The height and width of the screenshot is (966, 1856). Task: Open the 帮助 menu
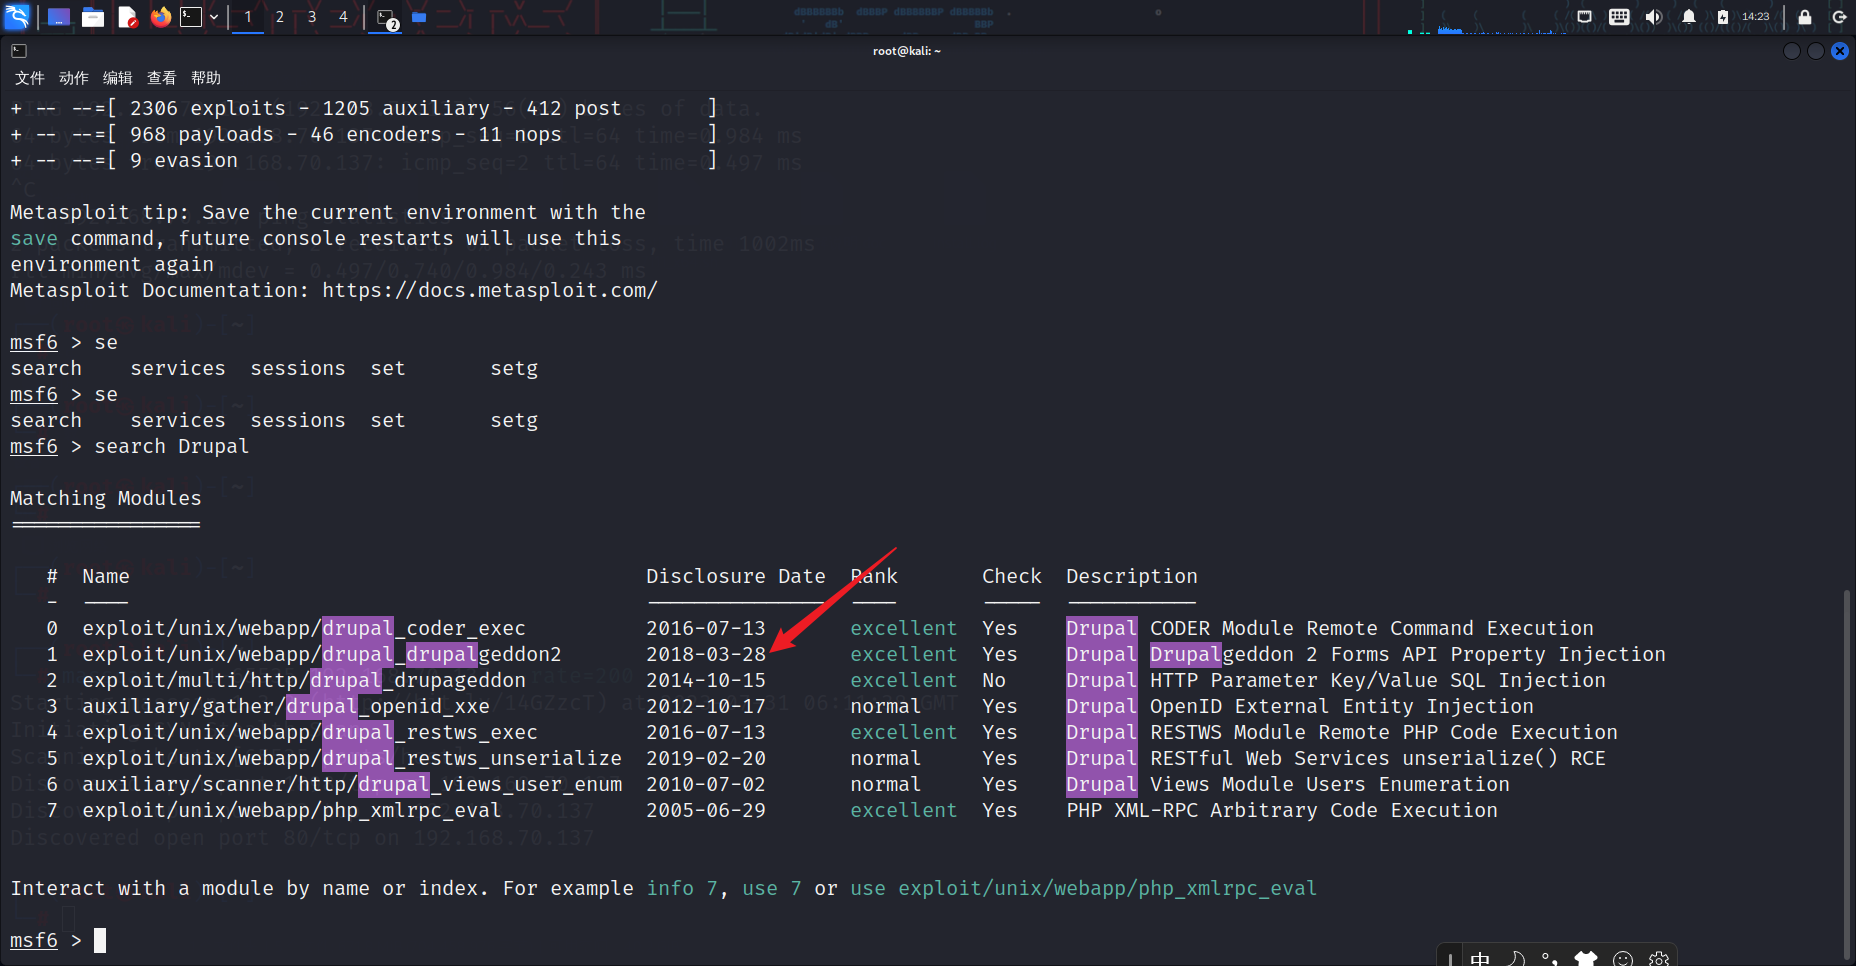tap(206, 78)
